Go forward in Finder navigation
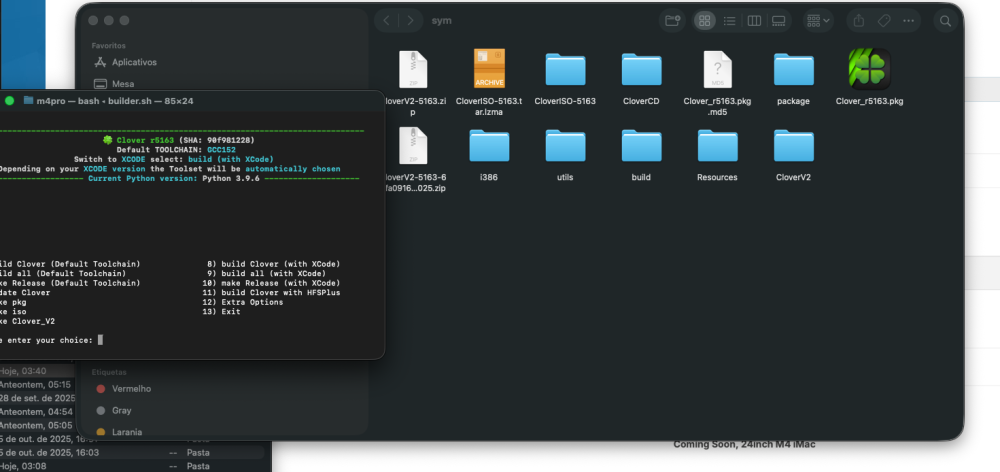1000x472 pixels. pyautogui.click(x=410, y=20)
